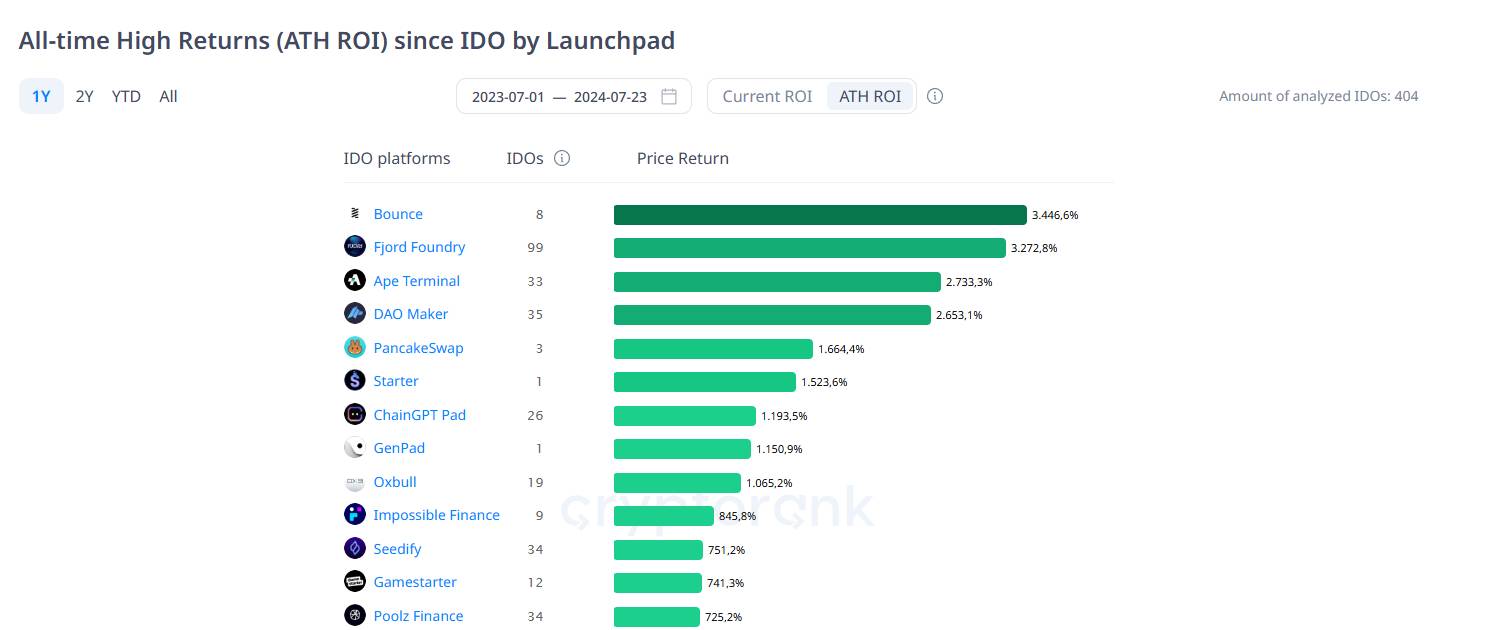Image resolution: width=1485 pixels, height=630 pixels.
Task: Switch to Current ROI view
Action: [767, 96]
